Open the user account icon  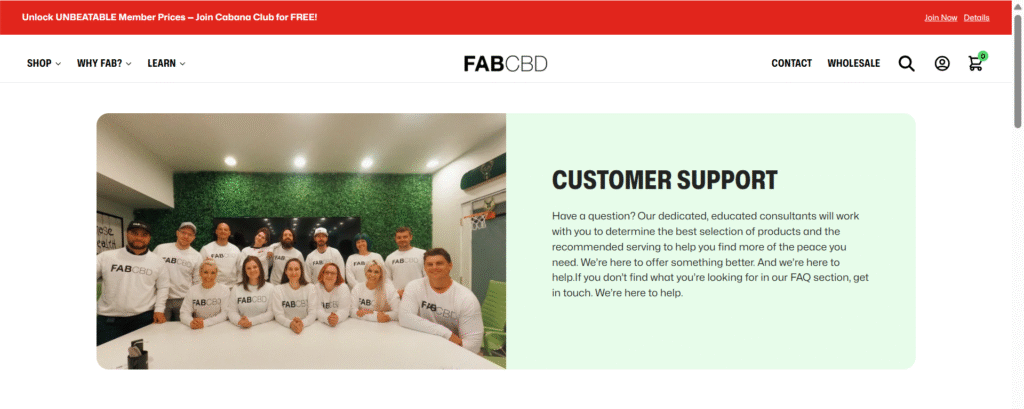[942, 63]
